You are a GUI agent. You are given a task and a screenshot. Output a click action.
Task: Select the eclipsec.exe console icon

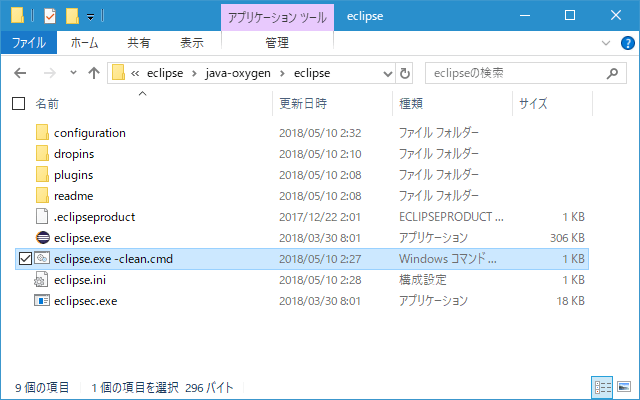(42, 301)
